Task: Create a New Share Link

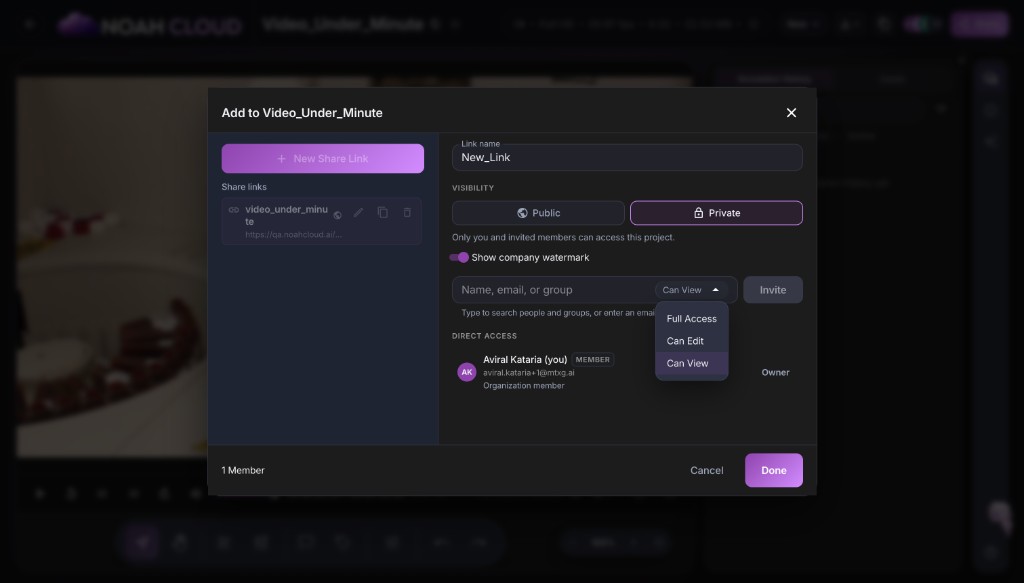Action: 323,159
